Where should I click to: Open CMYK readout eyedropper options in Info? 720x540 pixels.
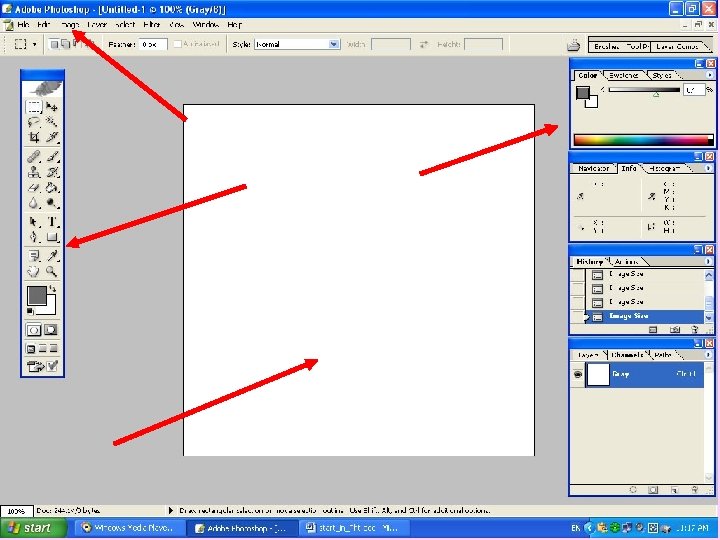[651, 196]
